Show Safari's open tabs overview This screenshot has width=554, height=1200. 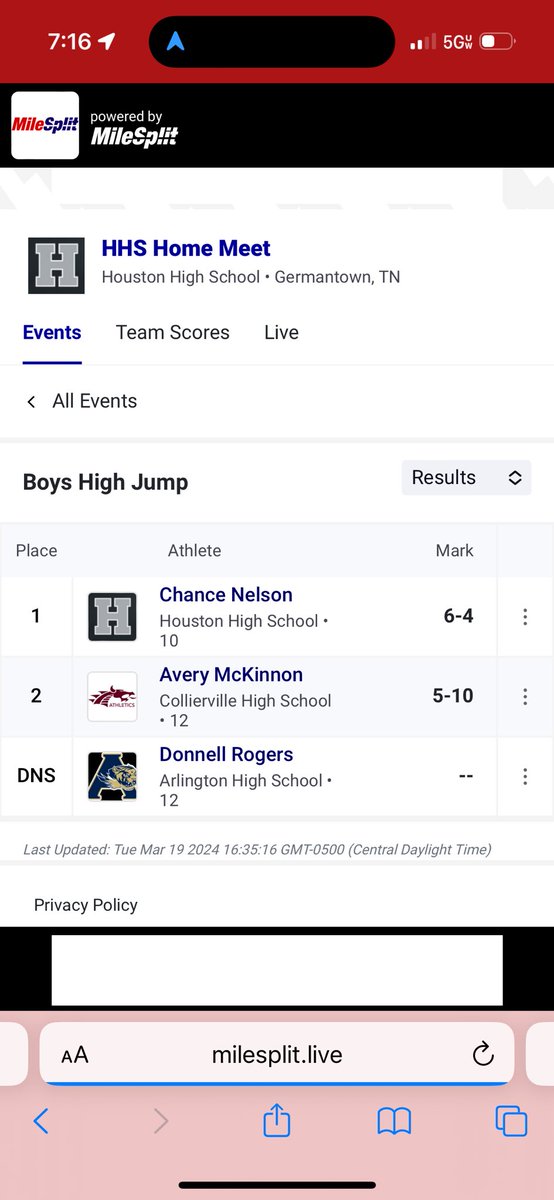[511, 1122]
